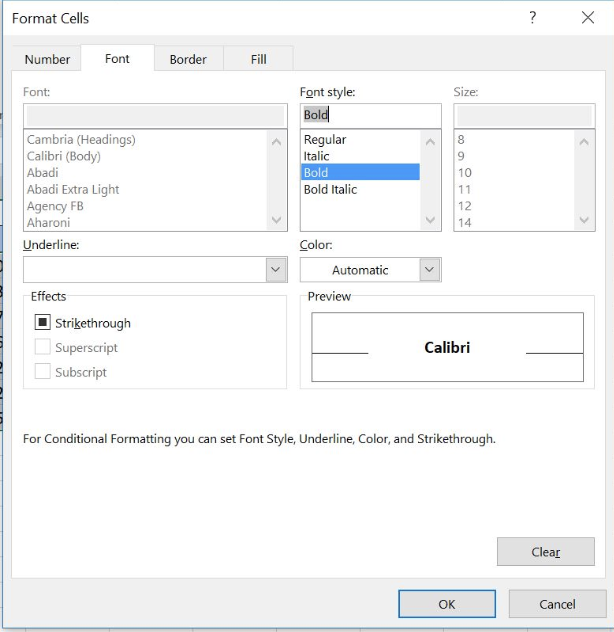Click the Font style input box
The width and height of the screenshot is (614, 632).
[x=370, y=115]
